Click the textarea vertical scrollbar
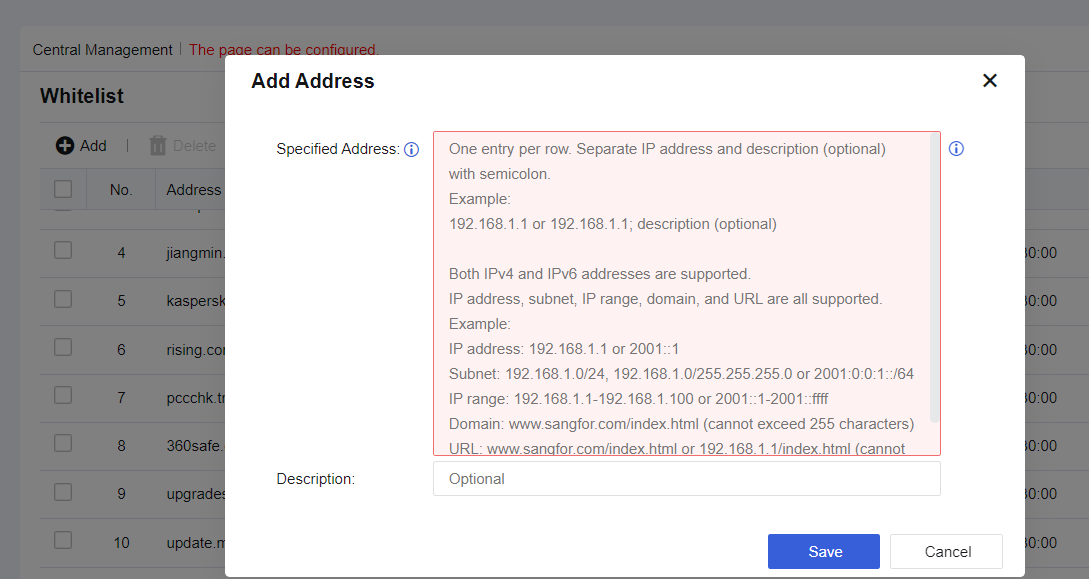 pyautogui.click(x=934, y=278)
